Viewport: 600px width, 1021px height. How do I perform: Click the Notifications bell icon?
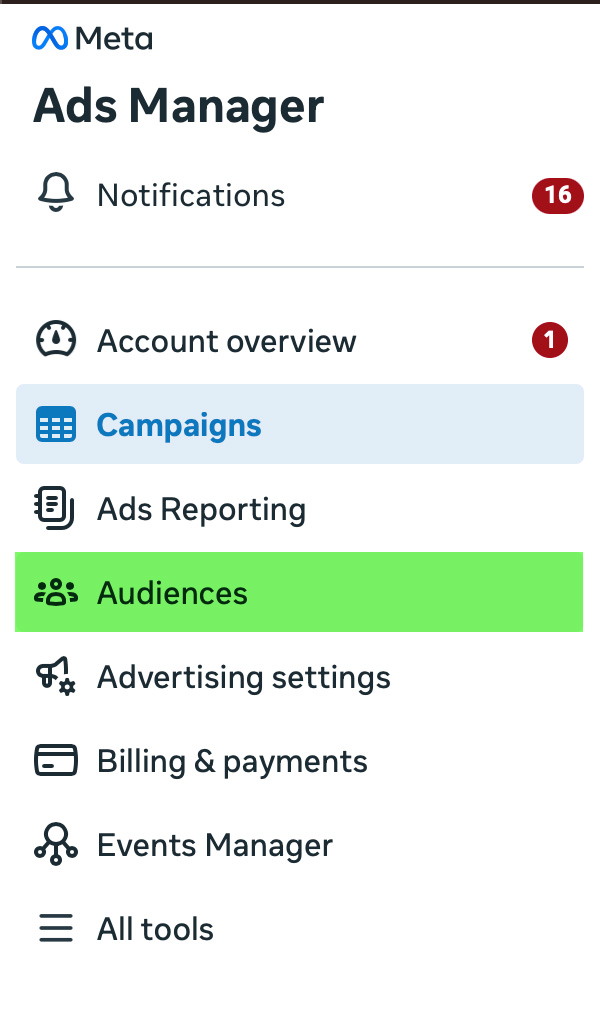pos(56,193)
